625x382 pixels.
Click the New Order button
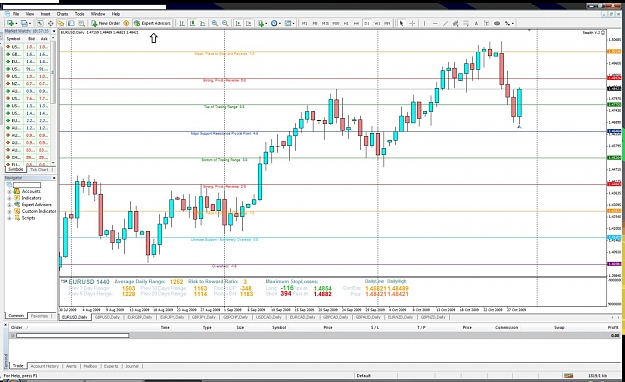[106, 23]
